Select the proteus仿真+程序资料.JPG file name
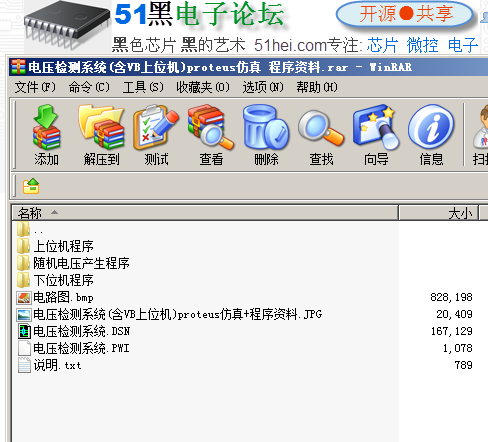The image size is (488, 442). pos(178,314)
